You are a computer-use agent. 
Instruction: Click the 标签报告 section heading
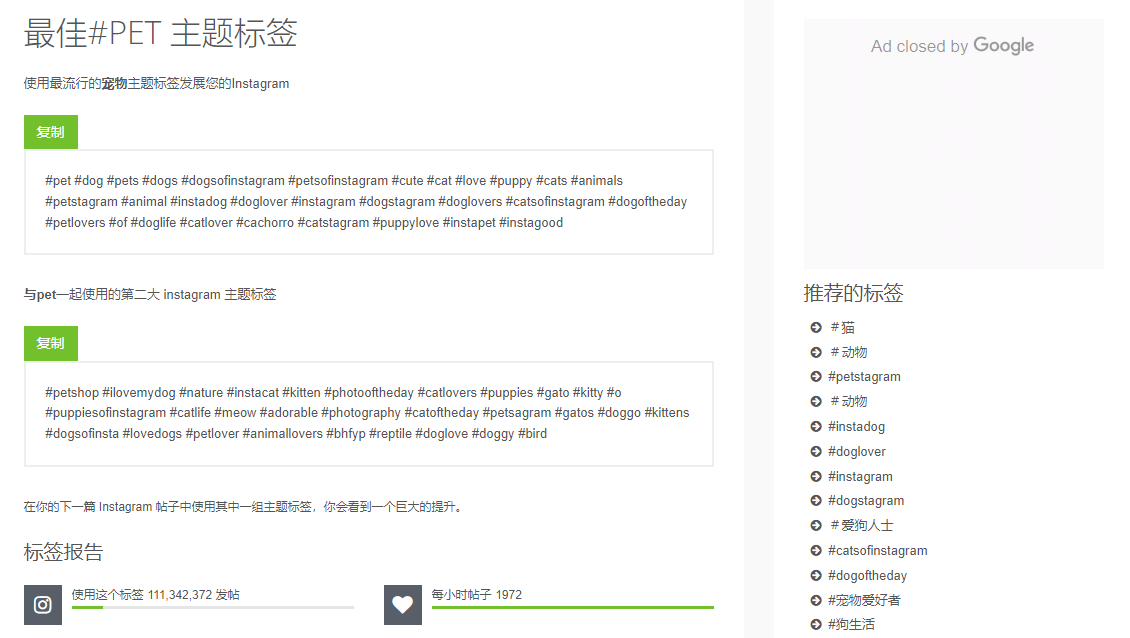[x=63, y=552]
